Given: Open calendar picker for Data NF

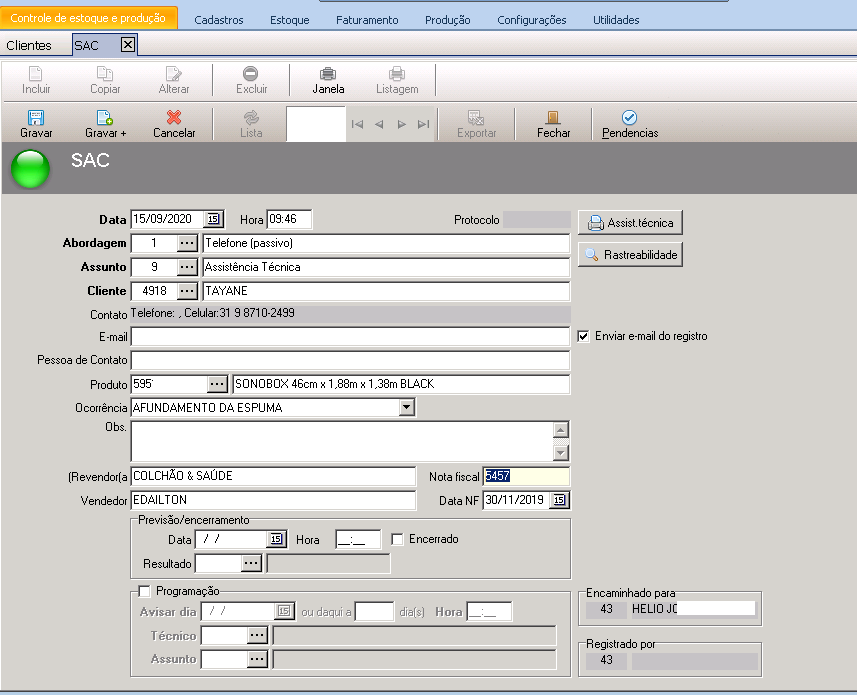Looking at the screenshot, I should coord(560,500).
